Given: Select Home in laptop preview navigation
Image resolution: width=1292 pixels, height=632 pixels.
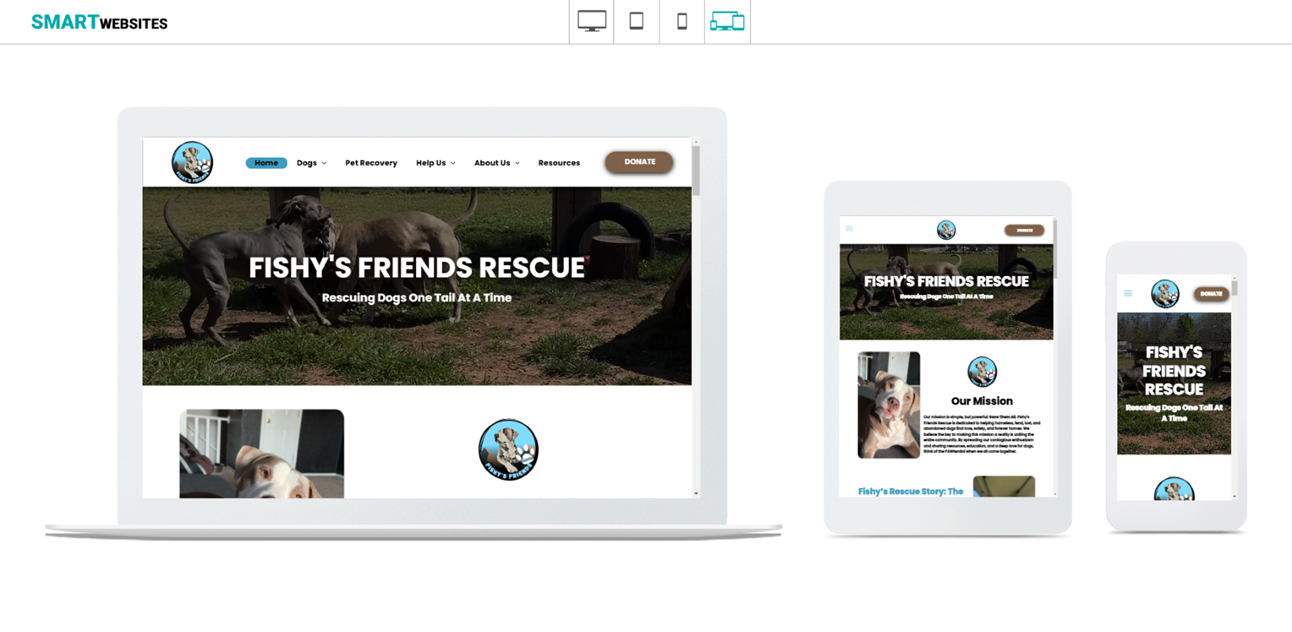Looking at the screenshot, I should (x=266, y=163).
